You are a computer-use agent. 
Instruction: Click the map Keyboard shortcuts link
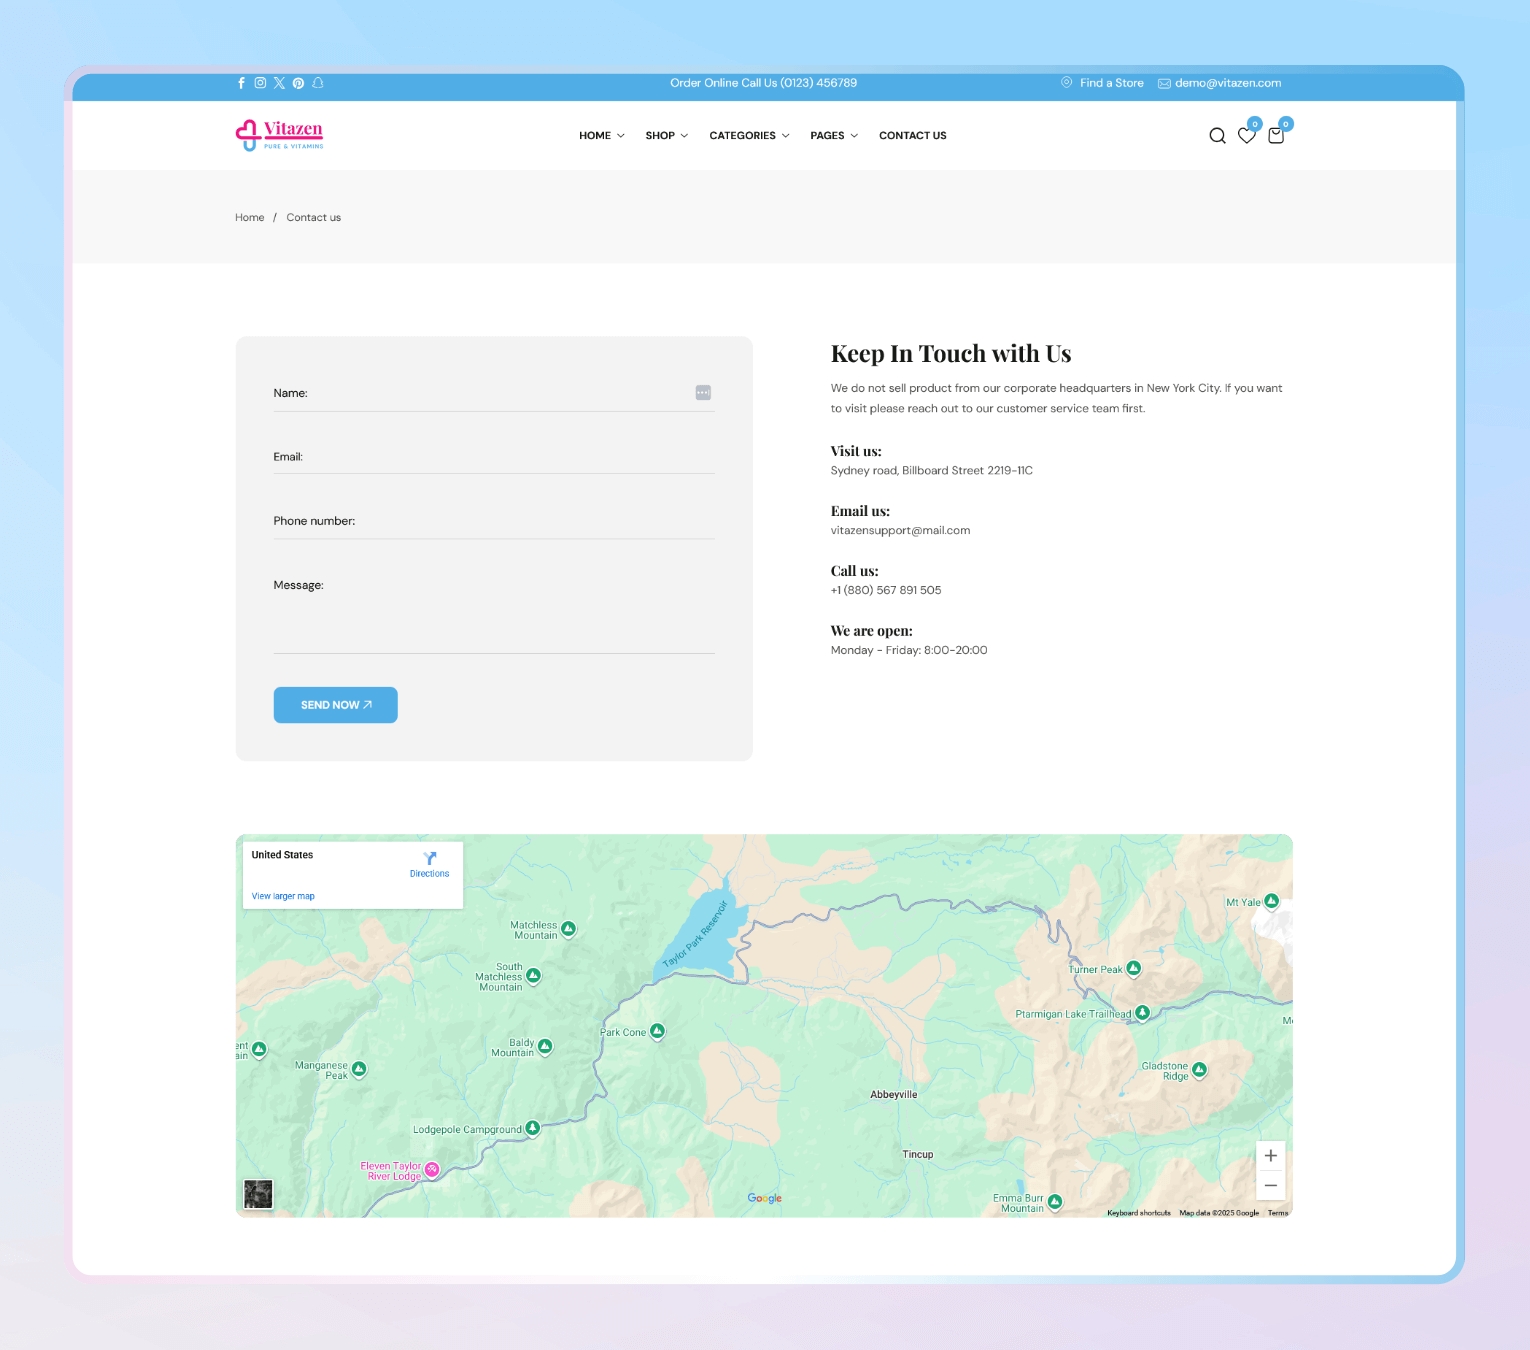1139,1213
